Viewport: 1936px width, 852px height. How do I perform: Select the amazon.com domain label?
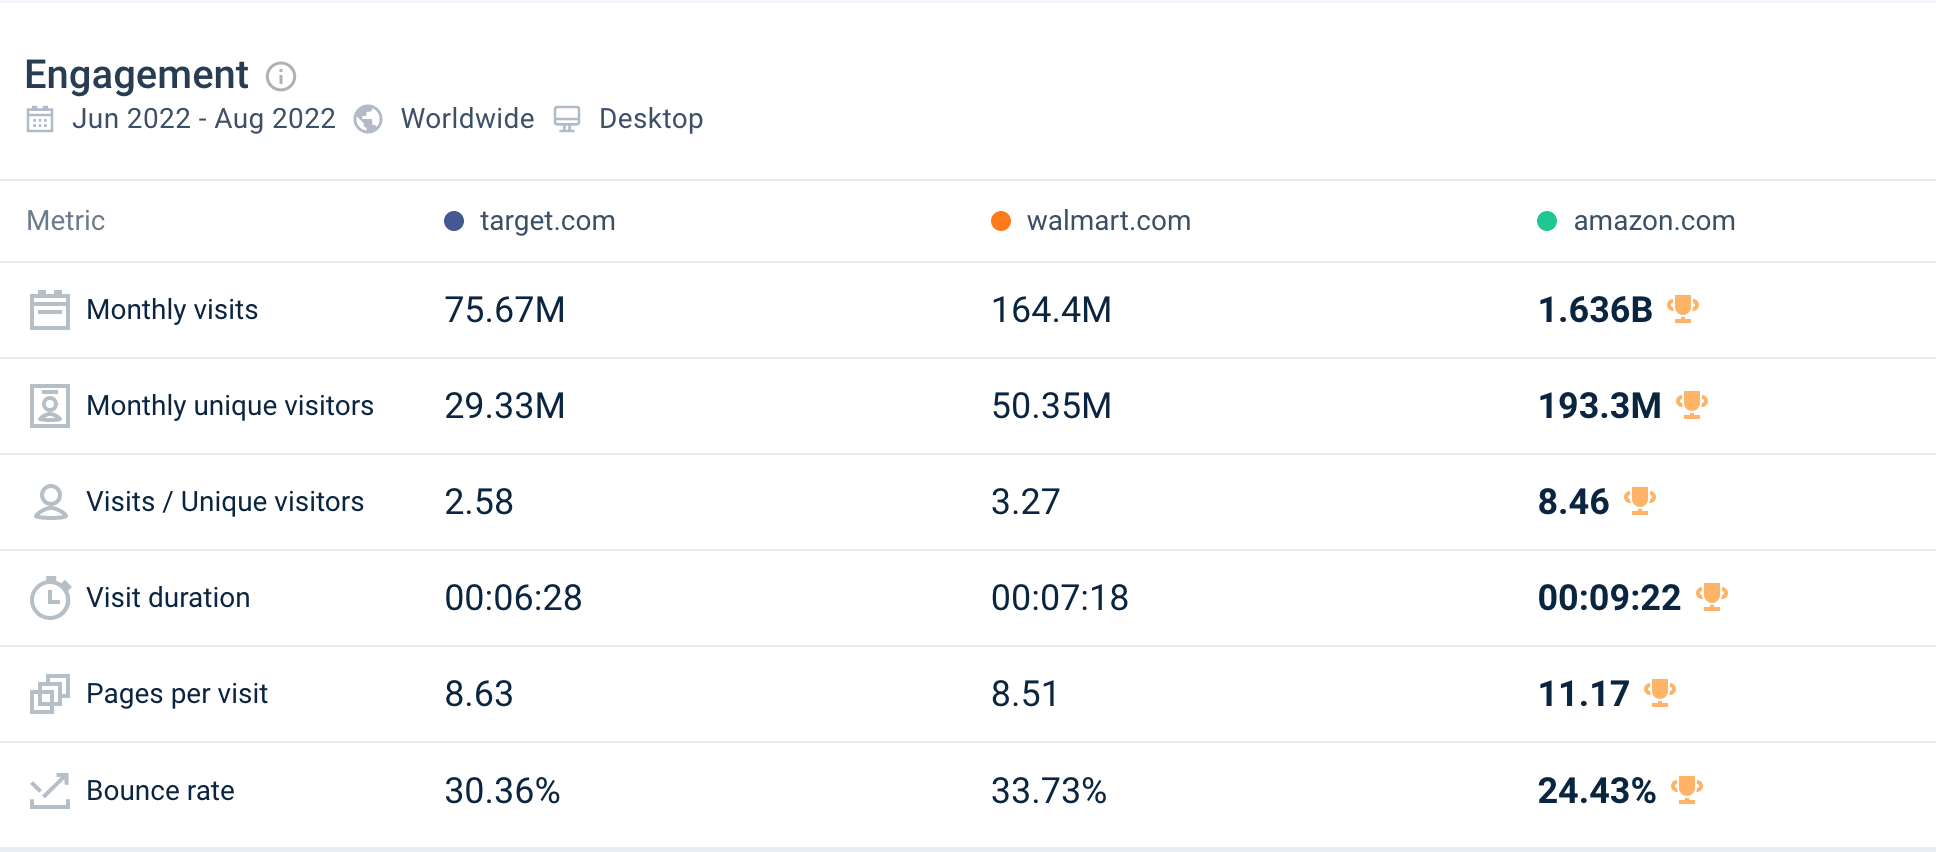click(1654, 221)
